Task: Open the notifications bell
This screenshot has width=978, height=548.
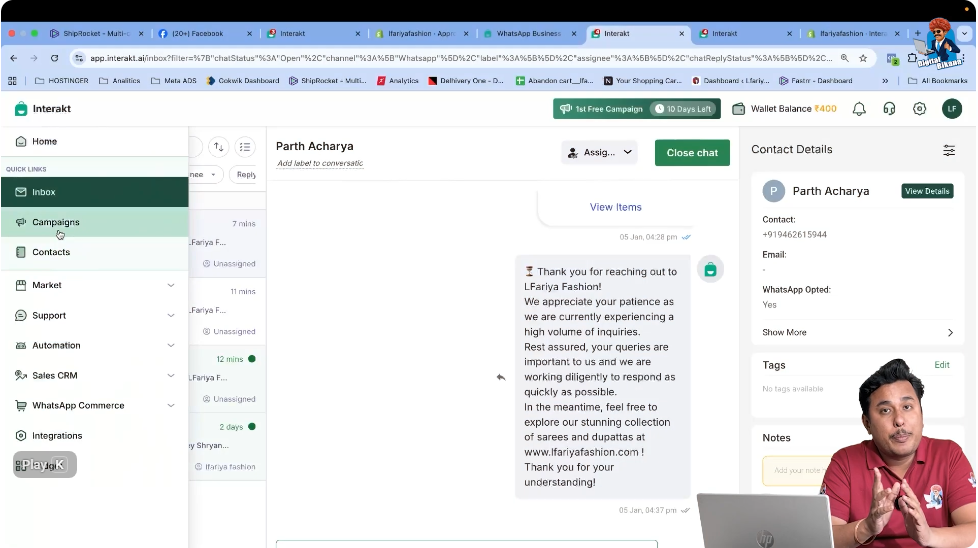Action: pos(859,108)
